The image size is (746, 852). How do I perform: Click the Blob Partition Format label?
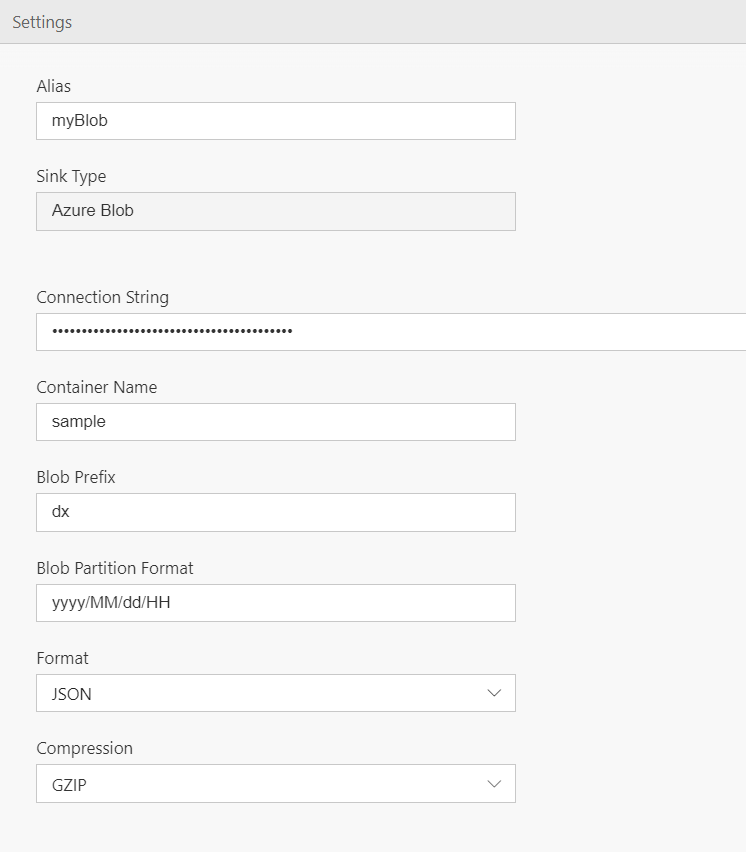[115, 568]
